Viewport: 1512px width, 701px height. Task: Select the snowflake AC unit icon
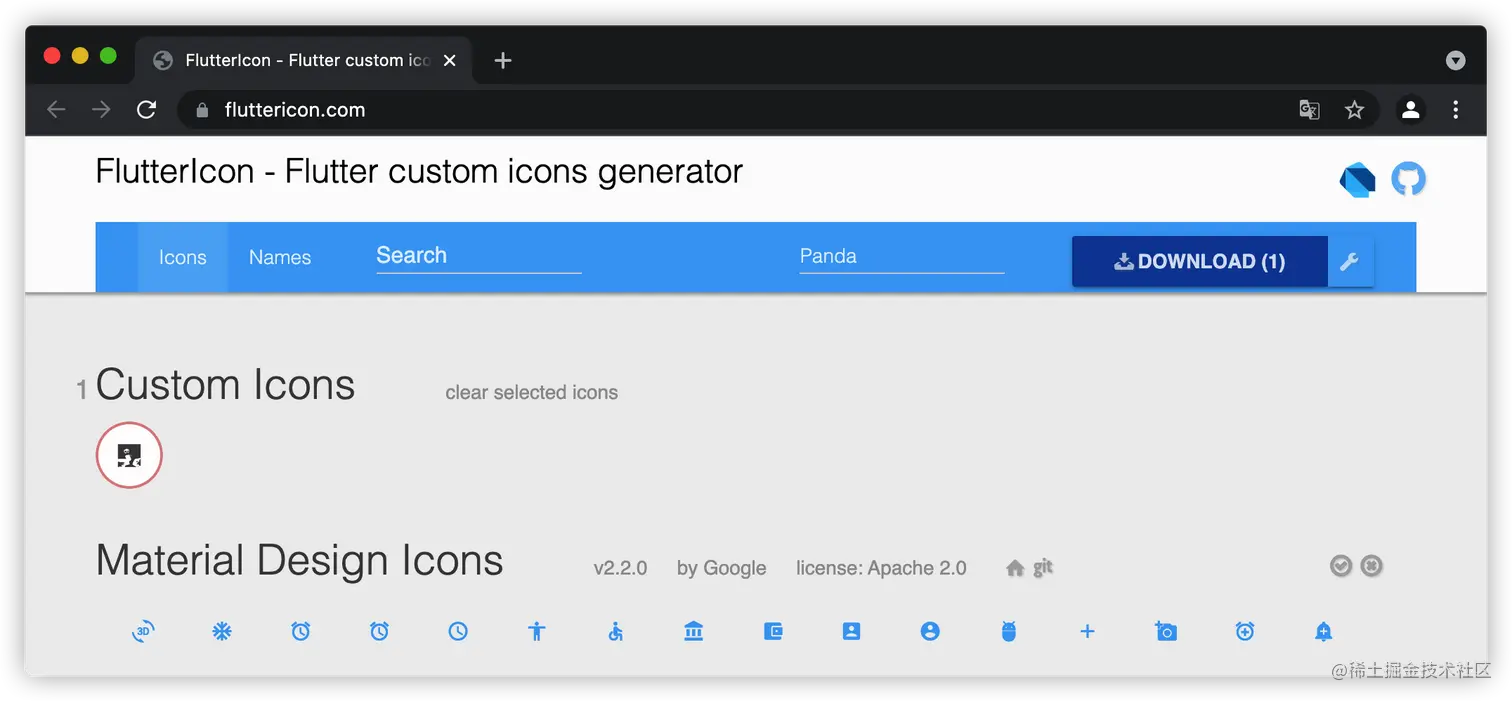tap(222, 631)
